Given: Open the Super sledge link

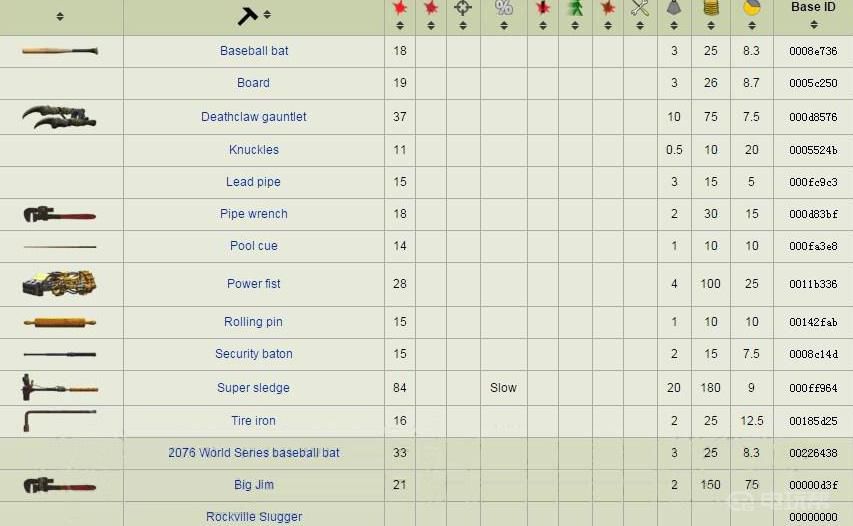Looking at the screenshot, I should point(254,388).
